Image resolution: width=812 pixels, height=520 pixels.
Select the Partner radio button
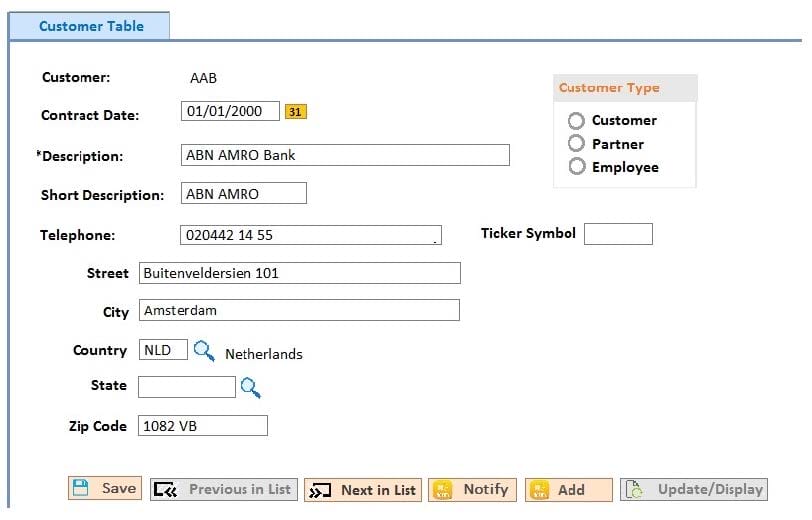pyautogui.click(x=576, y=144)
